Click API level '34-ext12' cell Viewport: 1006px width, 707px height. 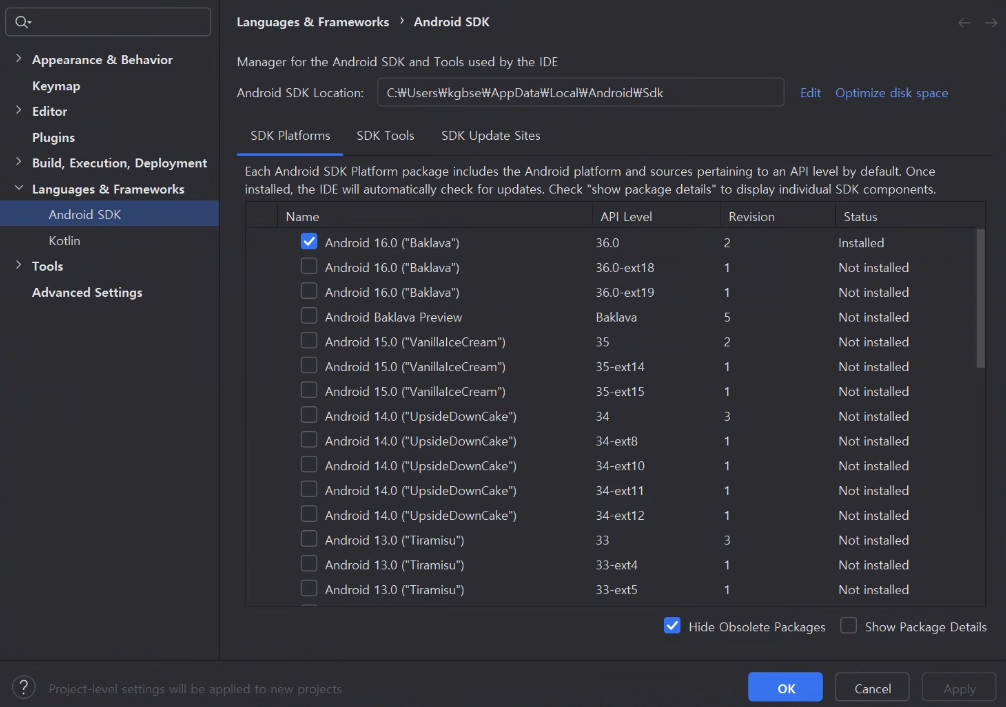pyautogui.click(x=620, y=515)
